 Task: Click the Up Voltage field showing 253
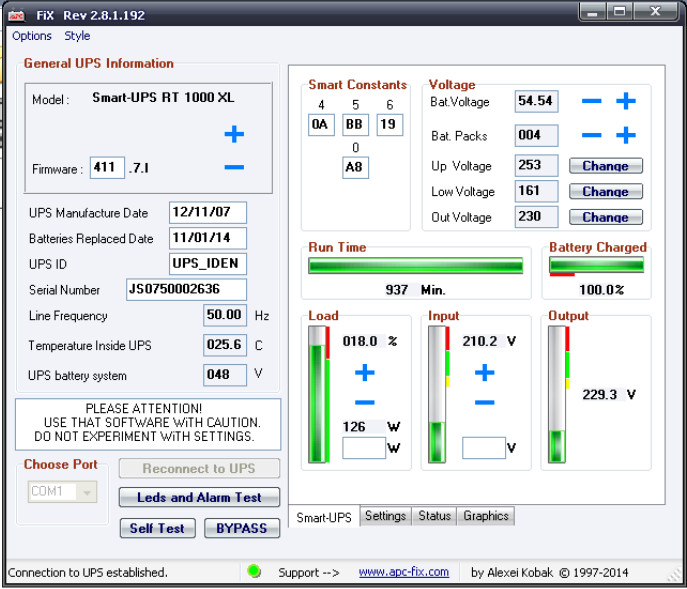tap(536, 166)
